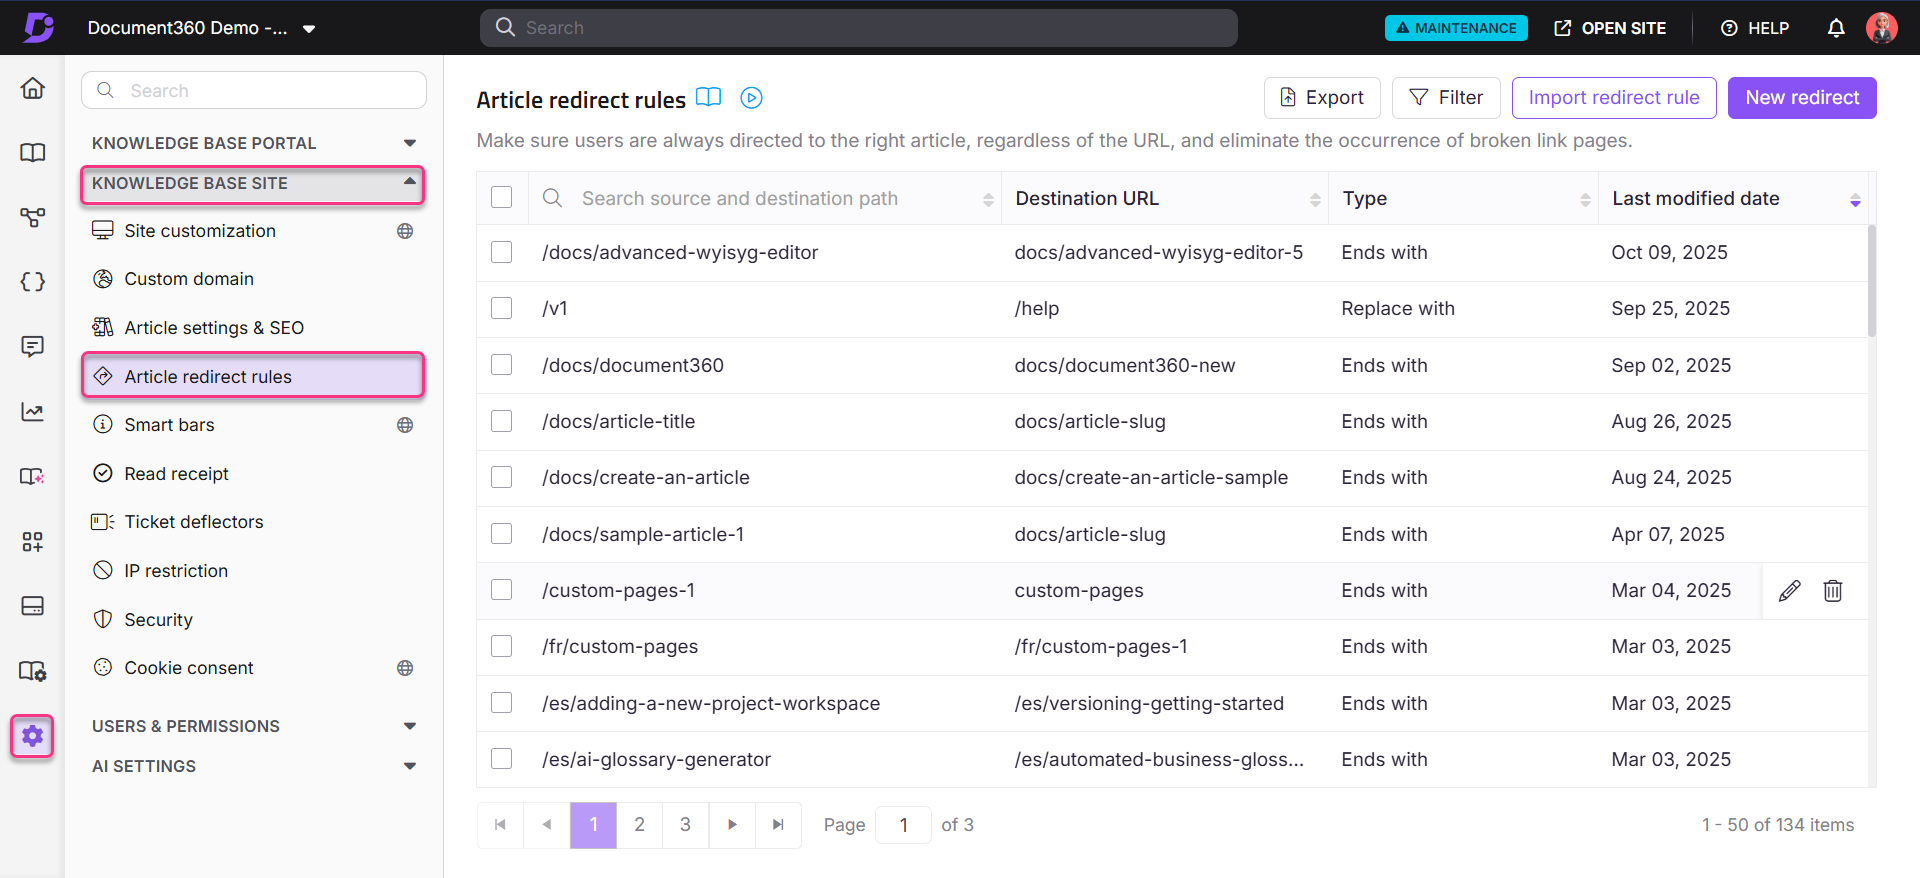Open the Home dashboard from the sidebar
The image size is (1920, 878).
[33, 88]
